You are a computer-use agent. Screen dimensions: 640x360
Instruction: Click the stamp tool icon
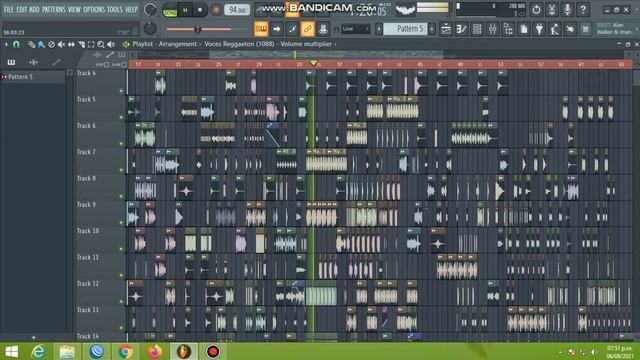(x=323, y=29)
